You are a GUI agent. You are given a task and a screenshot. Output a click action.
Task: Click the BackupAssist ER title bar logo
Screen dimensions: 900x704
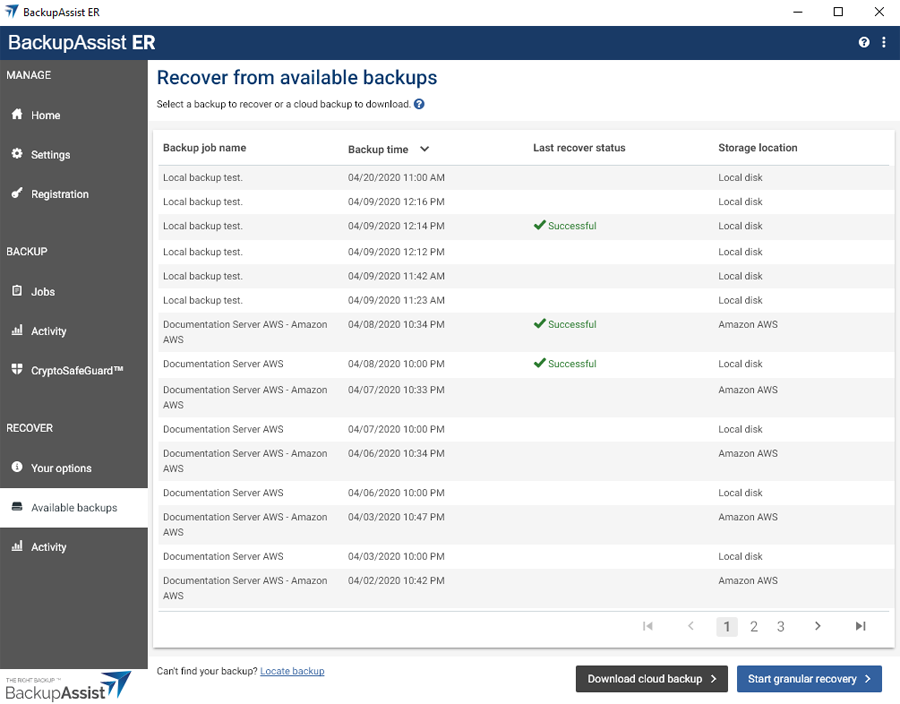11,11
